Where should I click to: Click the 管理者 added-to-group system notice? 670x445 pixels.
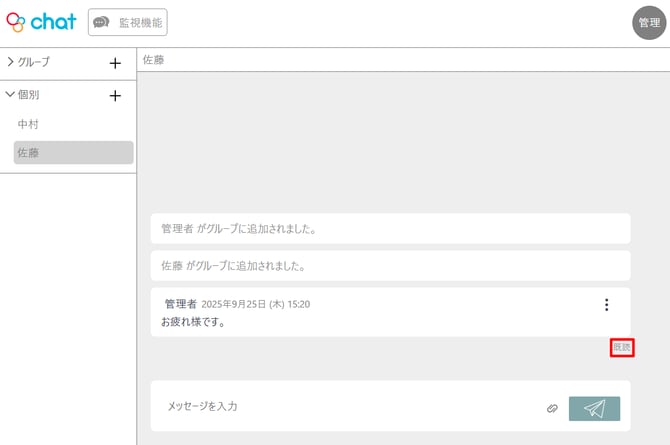[239, 229]
